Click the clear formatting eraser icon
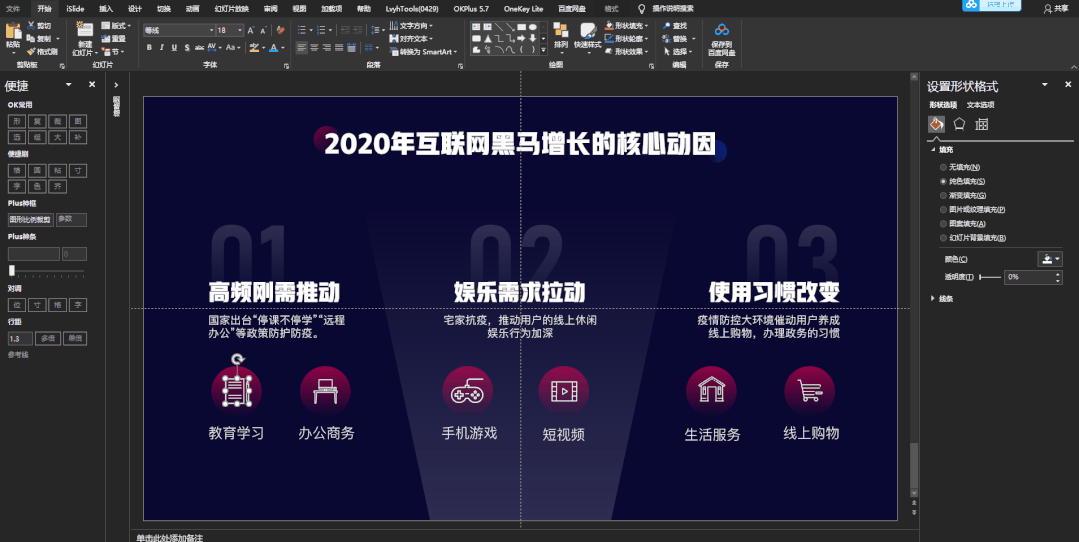 280,30
